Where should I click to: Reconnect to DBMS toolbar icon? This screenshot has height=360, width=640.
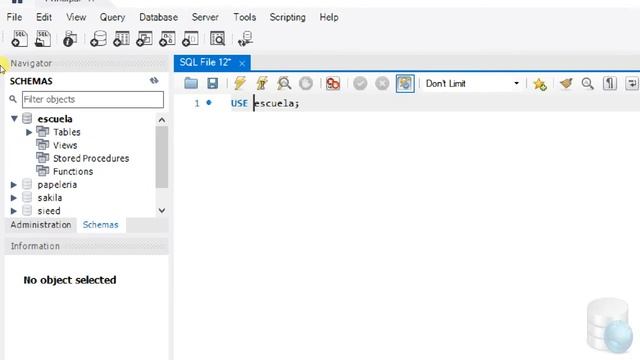click(x=245, y=39)
